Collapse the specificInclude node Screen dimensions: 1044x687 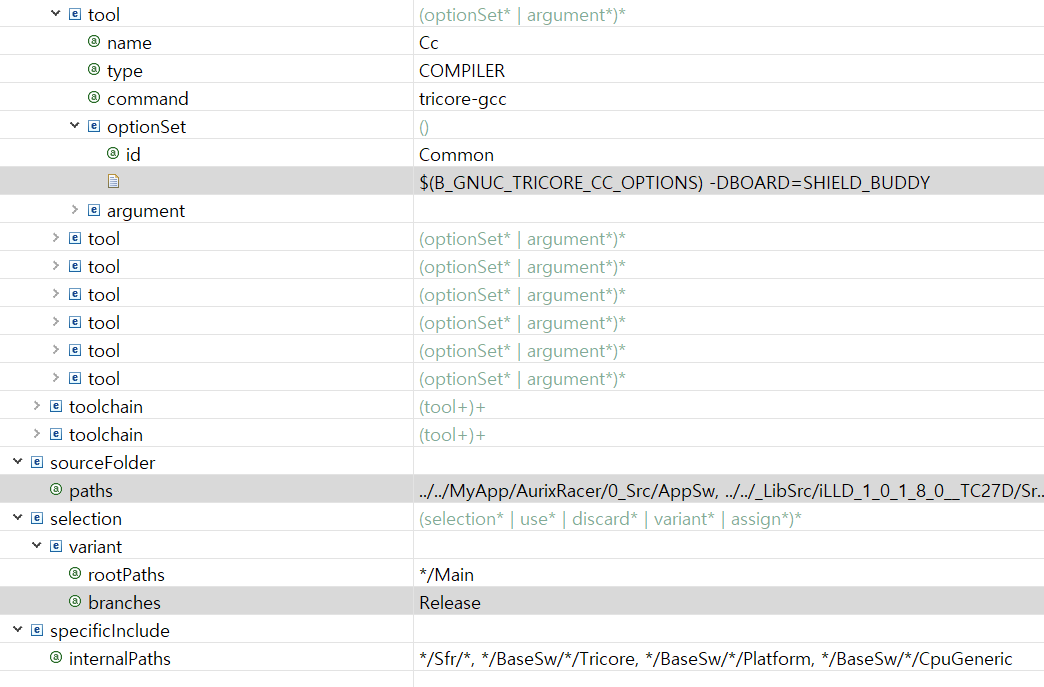18,629
